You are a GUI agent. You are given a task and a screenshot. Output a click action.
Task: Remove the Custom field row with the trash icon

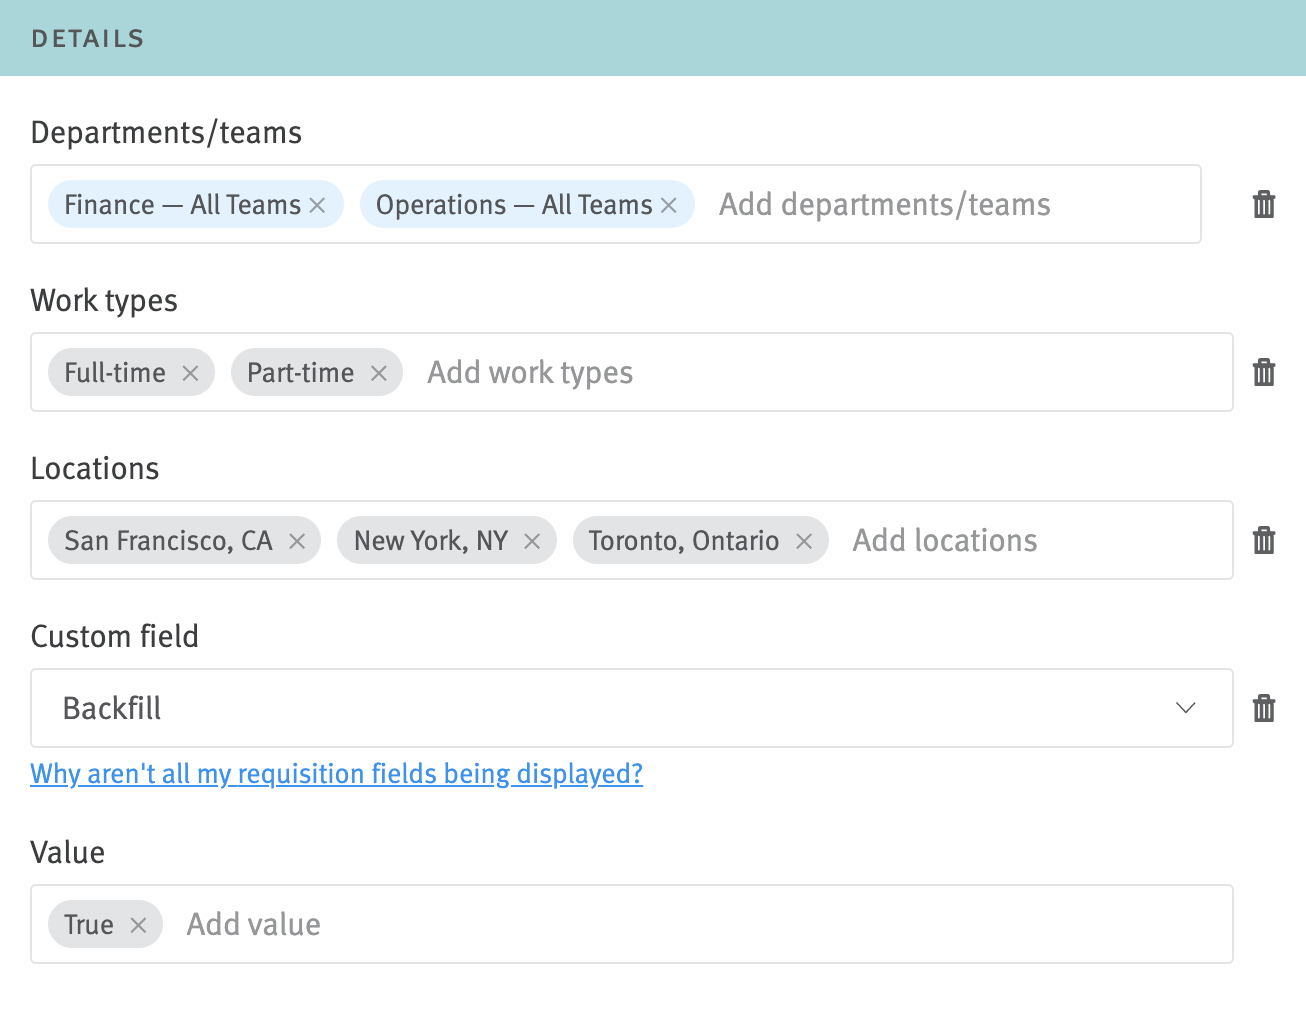(x=1264, y=708)
